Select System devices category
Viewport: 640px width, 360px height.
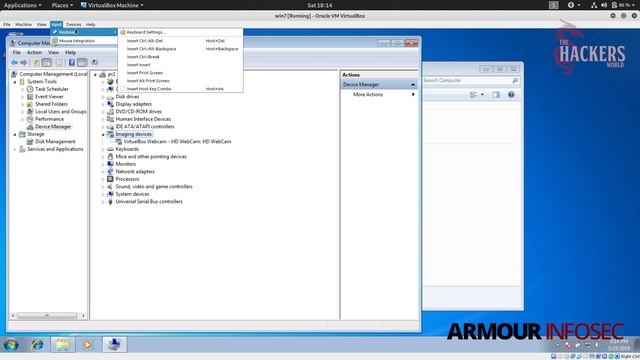click(132, 194)
